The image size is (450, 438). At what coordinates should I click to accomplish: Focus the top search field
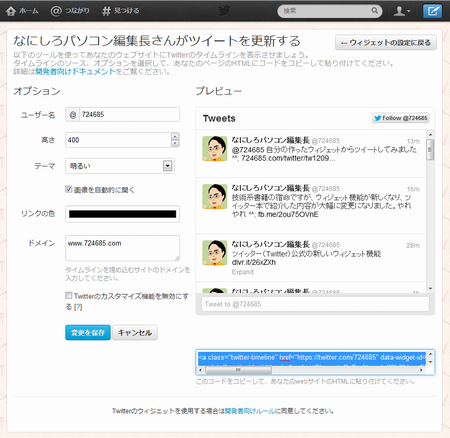click(x=330, y=11)
